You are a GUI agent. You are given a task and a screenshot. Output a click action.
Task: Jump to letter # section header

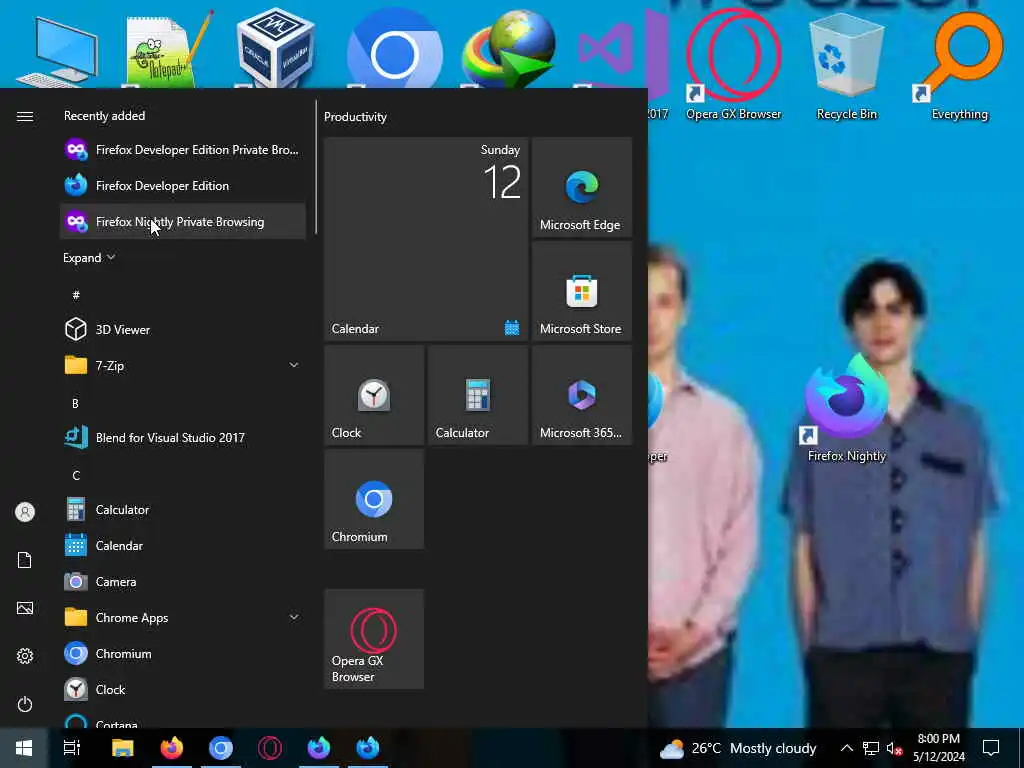[76, 295]
